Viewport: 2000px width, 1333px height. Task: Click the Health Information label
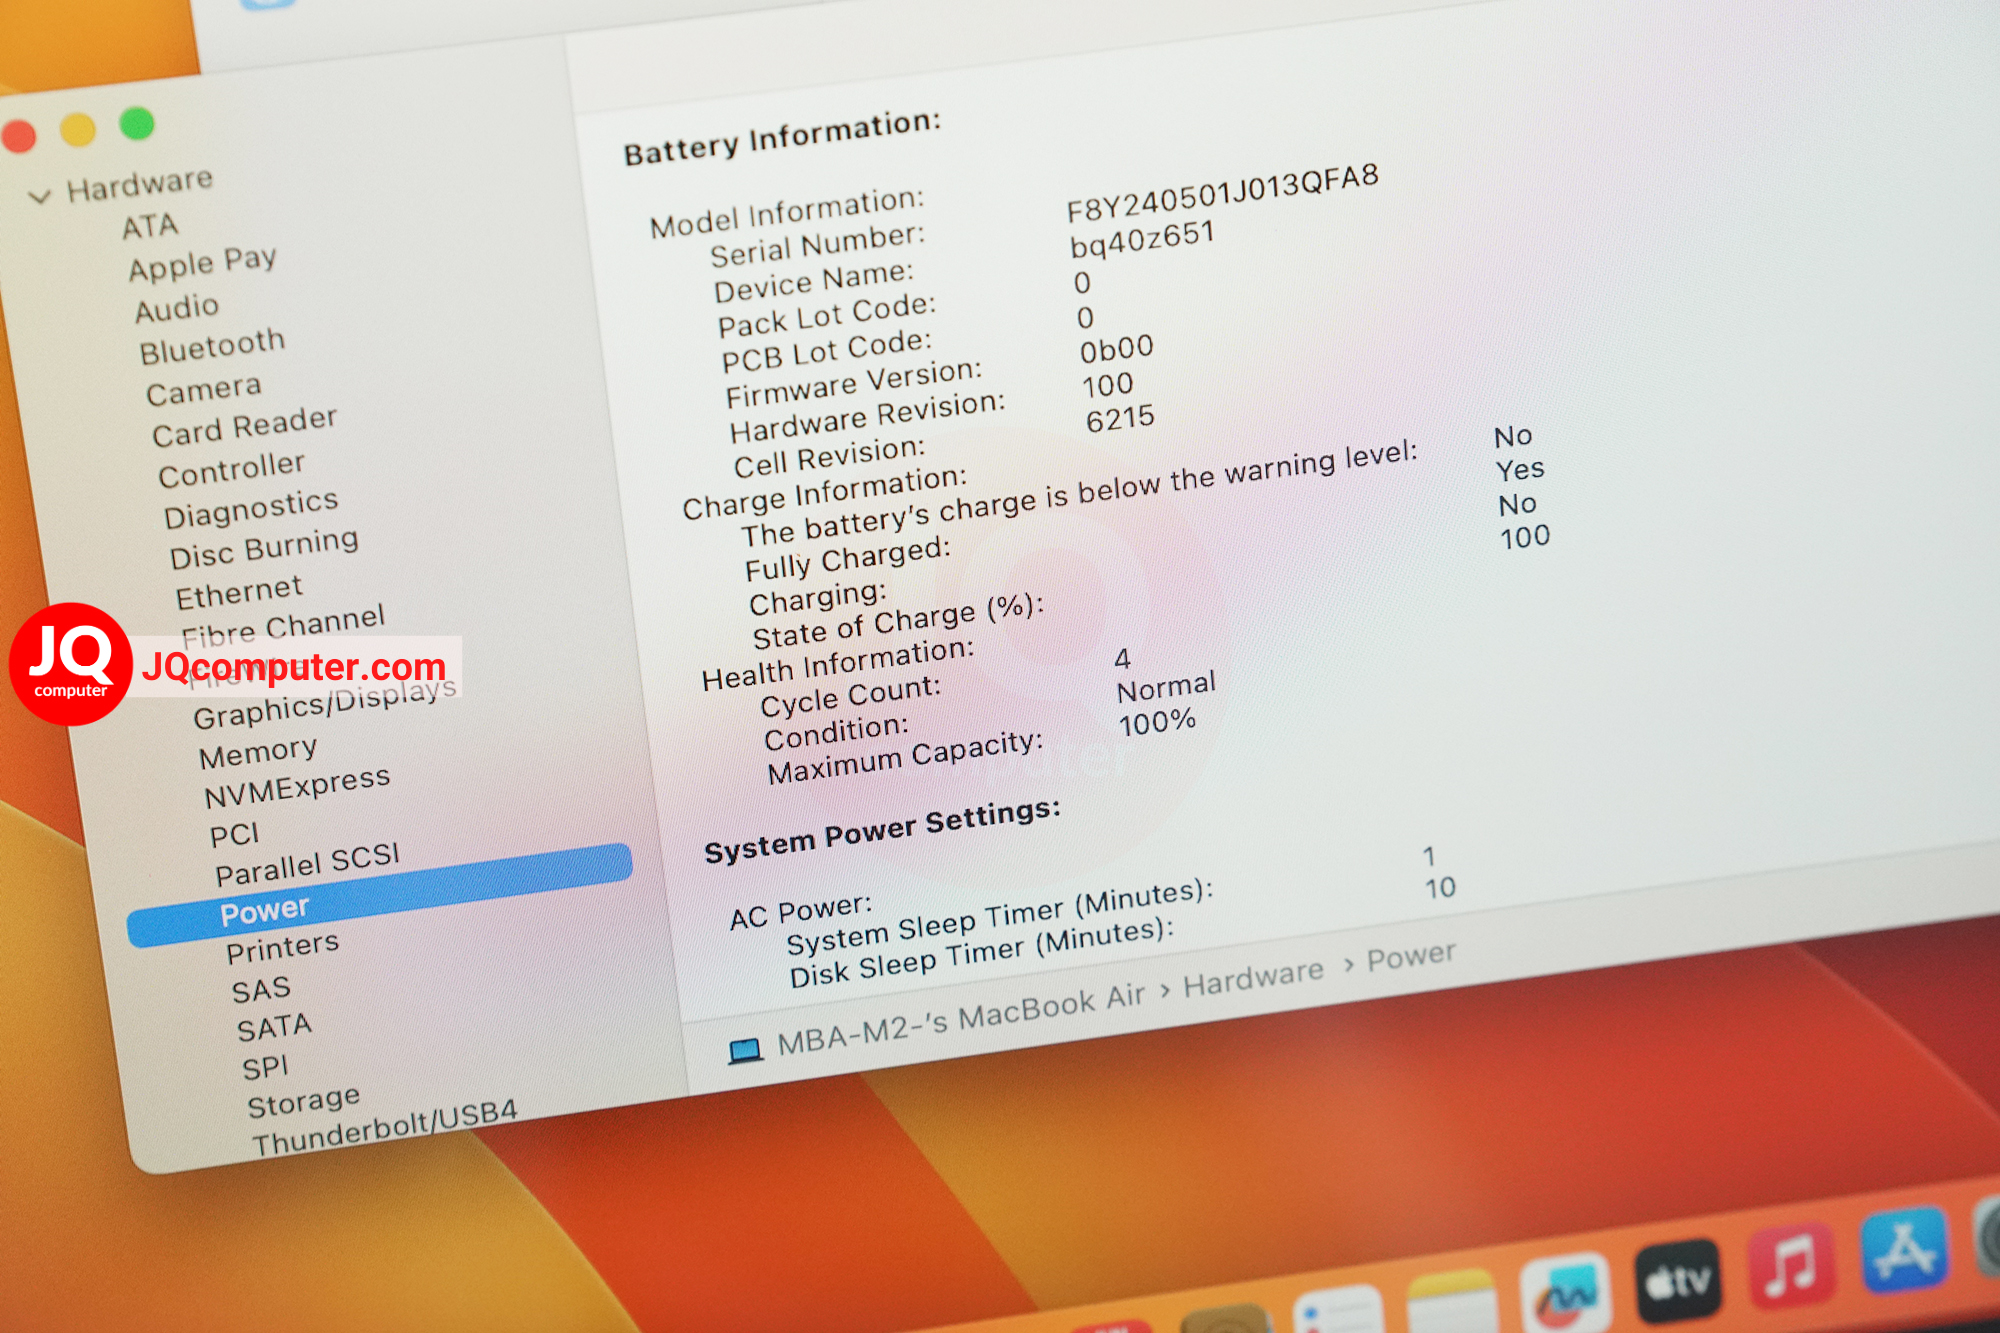click(x=838, y=664)
